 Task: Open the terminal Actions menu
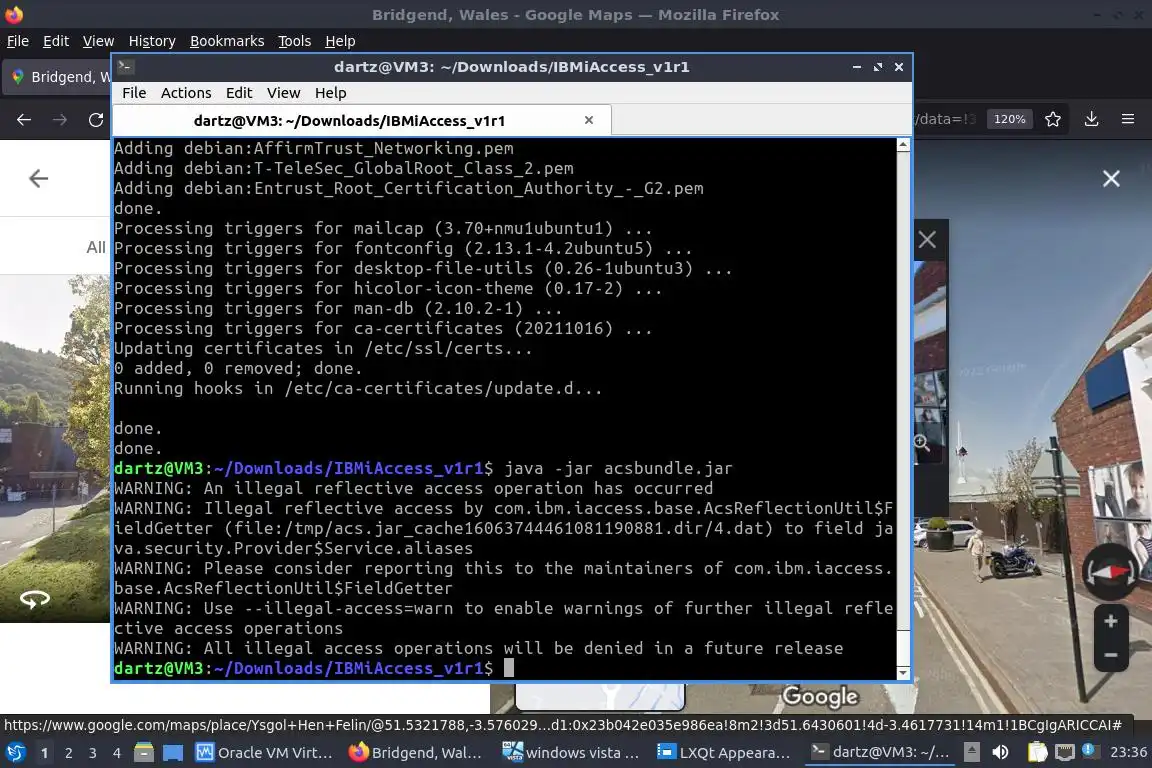[186, 93]
